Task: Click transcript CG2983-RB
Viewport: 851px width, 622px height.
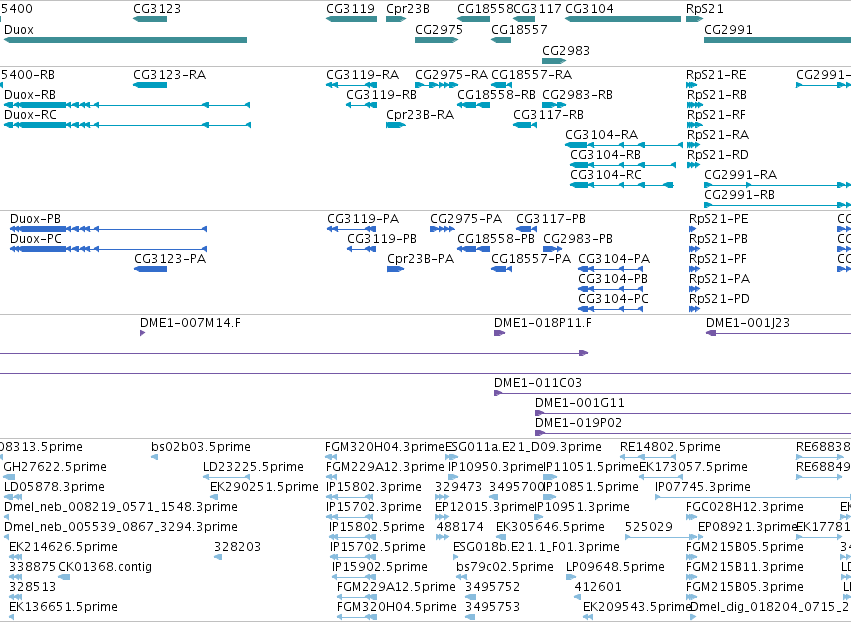Action: 577,95
